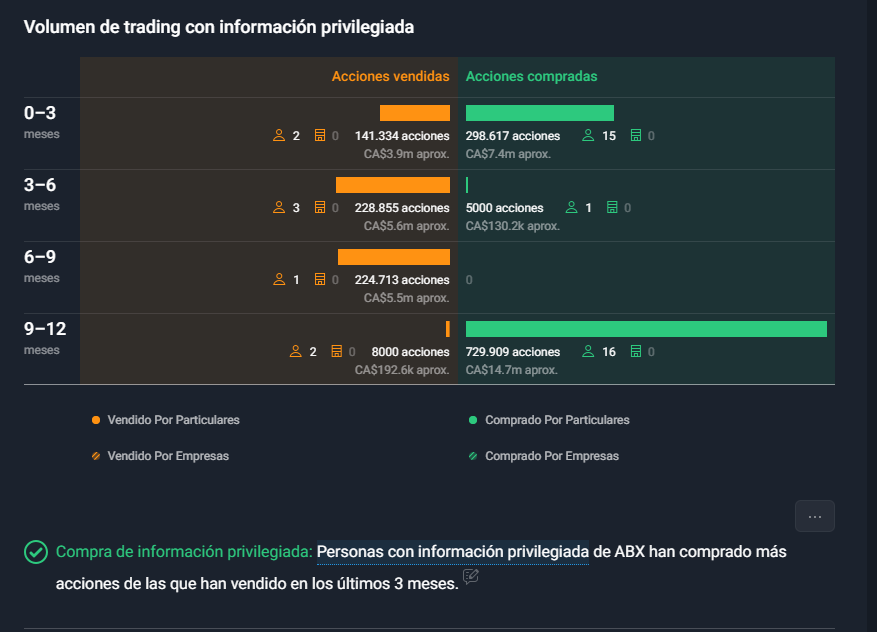
Task: Click 'CA$3.9m aprox.' amount
Action: [x=407, y=154]
